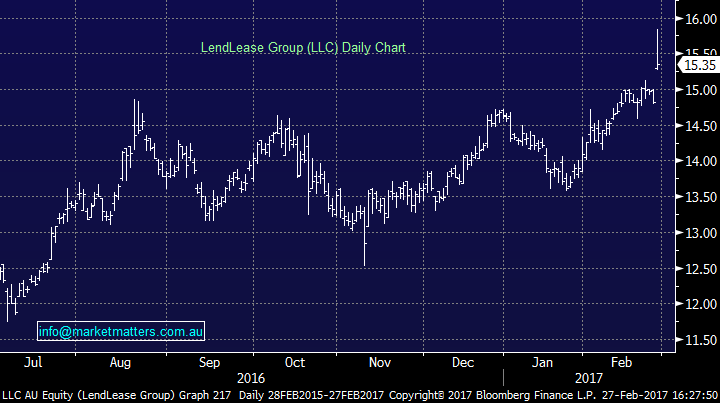Image resolution: width=720 pixels, height=403 pixels.
Task: Click the 15.35 current price tag
Action: click(x=698, y=65)
